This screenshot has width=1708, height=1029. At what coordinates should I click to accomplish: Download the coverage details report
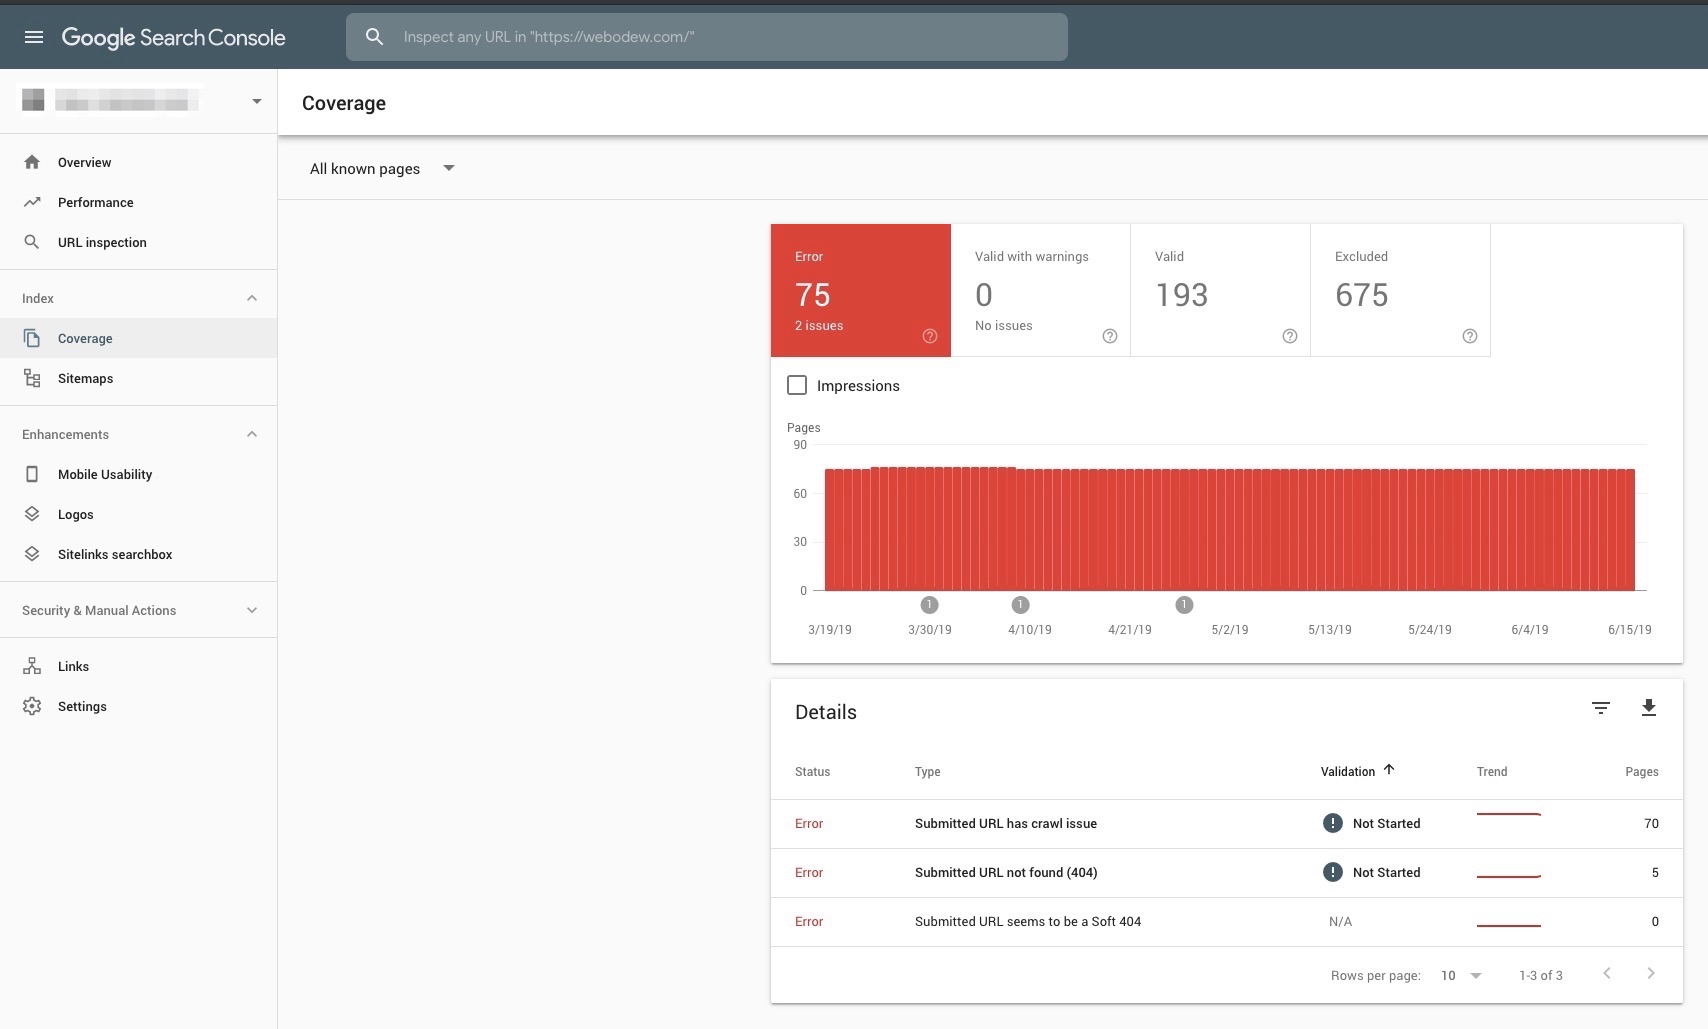click(x=1649, y=708)
